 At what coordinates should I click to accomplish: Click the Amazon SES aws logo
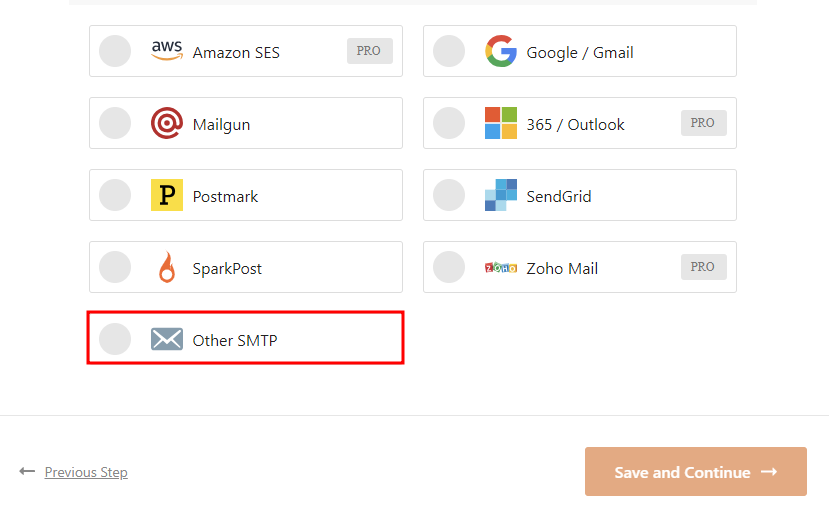pyautogui.click(x=167, y=51)
